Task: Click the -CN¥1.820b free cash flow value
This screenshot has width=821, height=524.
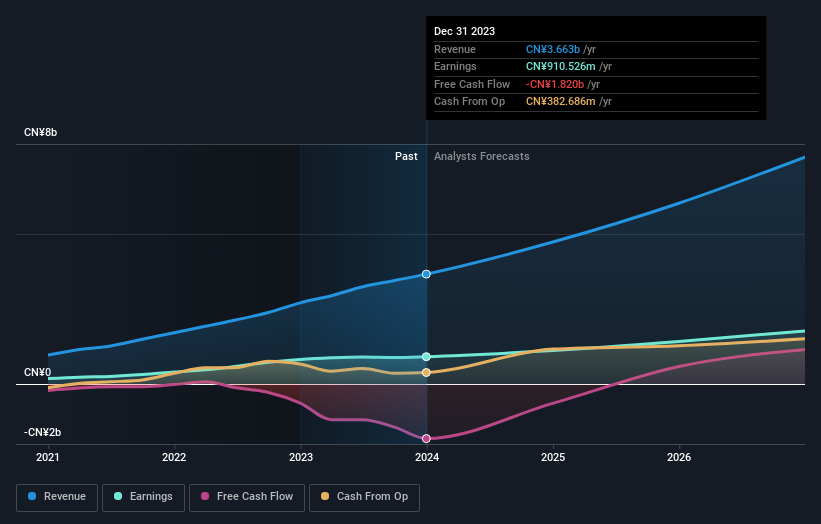Action: [x=555, y=84]
